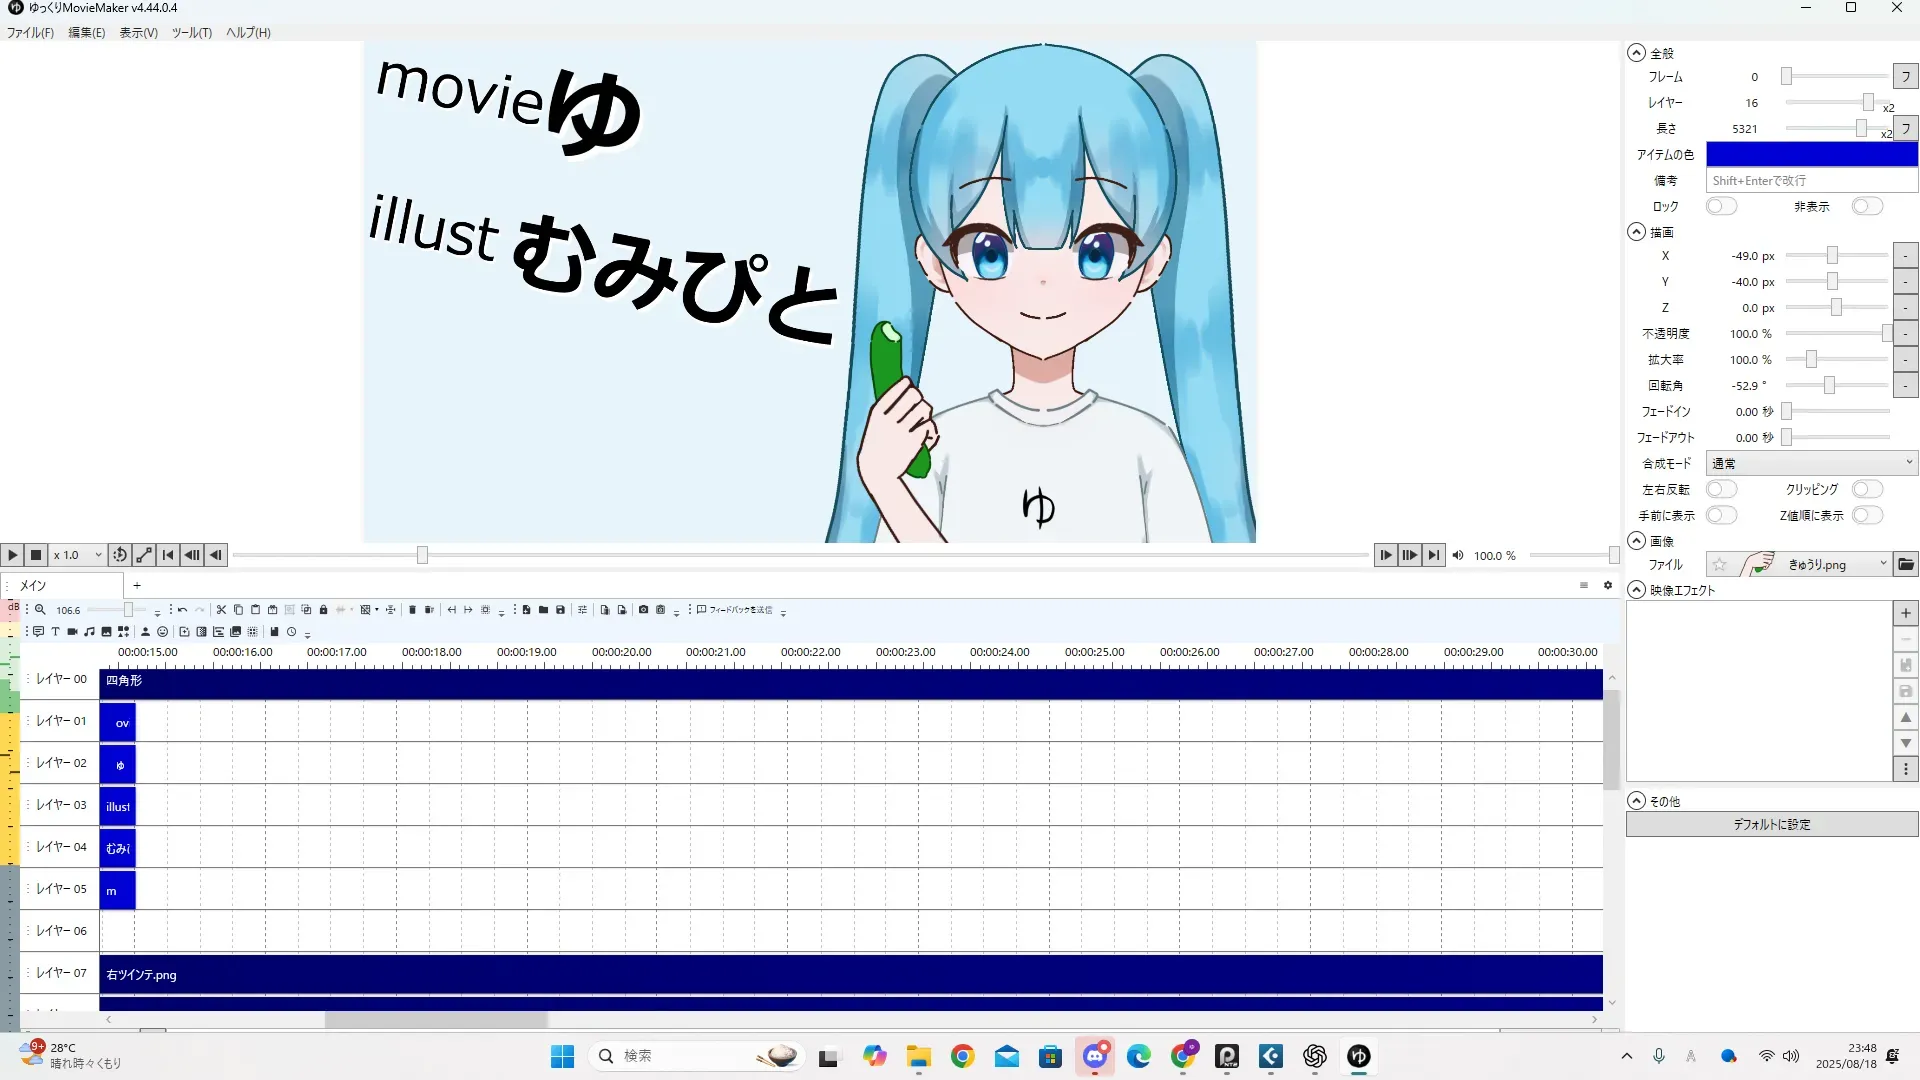This screenshot has height=1080, width=1920.
Task: Collapse the 描画 section expander
Action: 1636,232
